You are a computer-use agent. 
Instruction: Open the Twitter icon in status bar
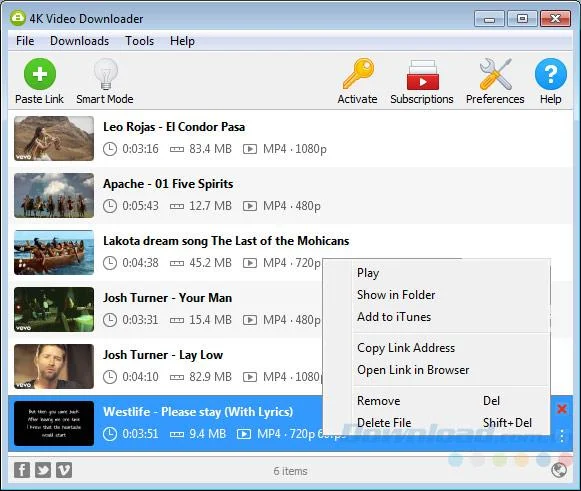(x=43, y=470)
